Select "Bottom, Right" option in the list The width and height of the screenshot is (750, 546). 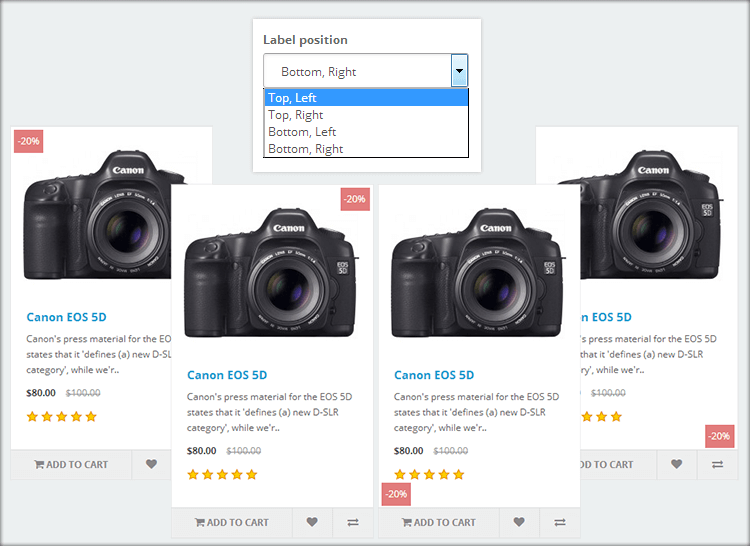[x=366, y=149]
